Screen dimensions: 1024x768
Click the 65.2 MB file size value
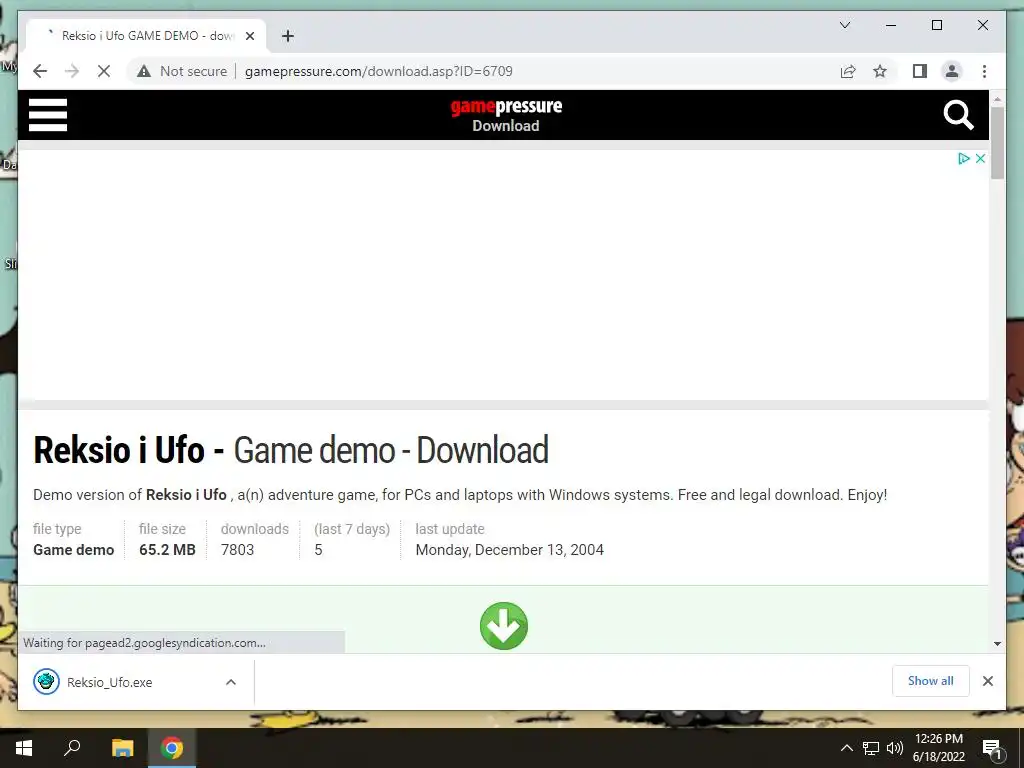click(167, 550)
